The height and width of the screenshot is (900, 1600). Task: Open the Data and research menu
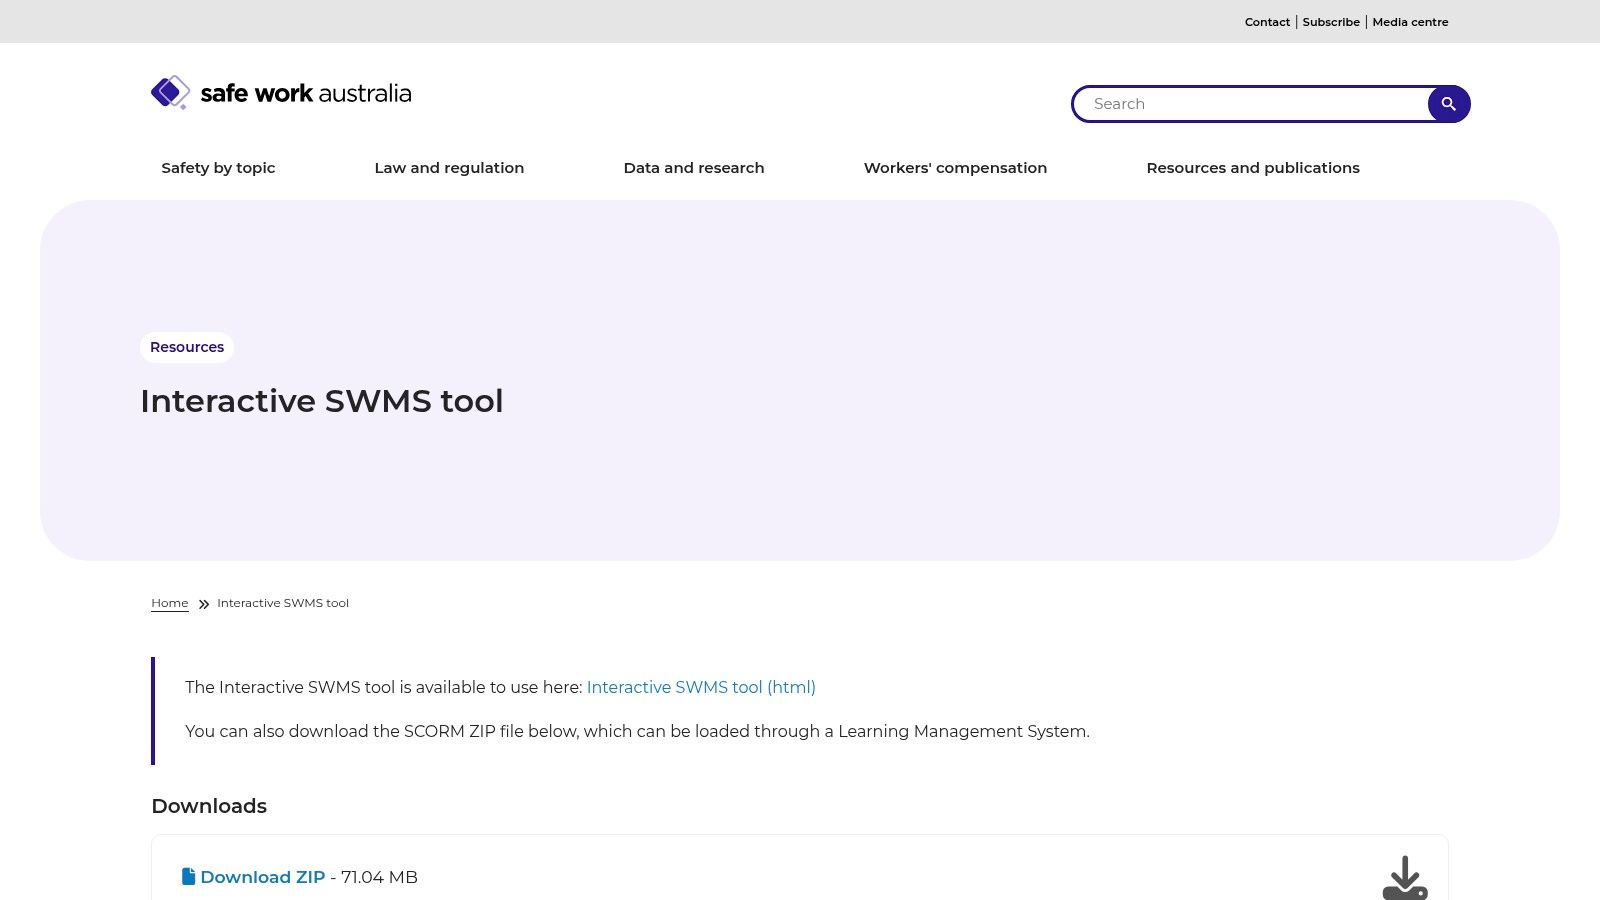694,168
